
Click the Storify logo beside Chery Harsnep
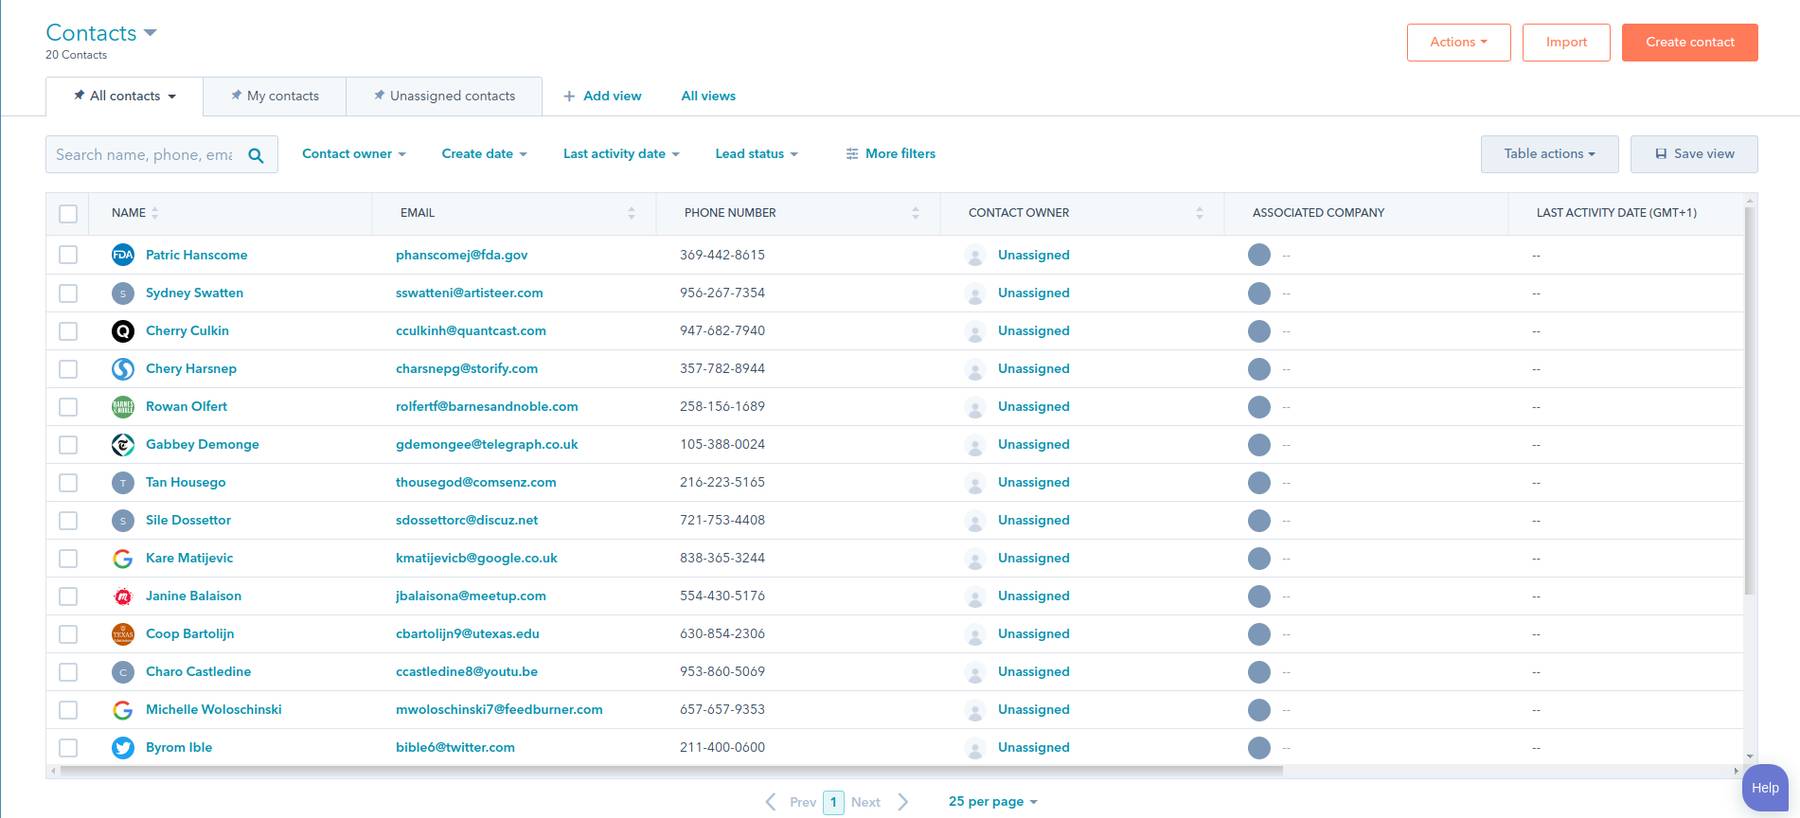(x=123, y=369)
